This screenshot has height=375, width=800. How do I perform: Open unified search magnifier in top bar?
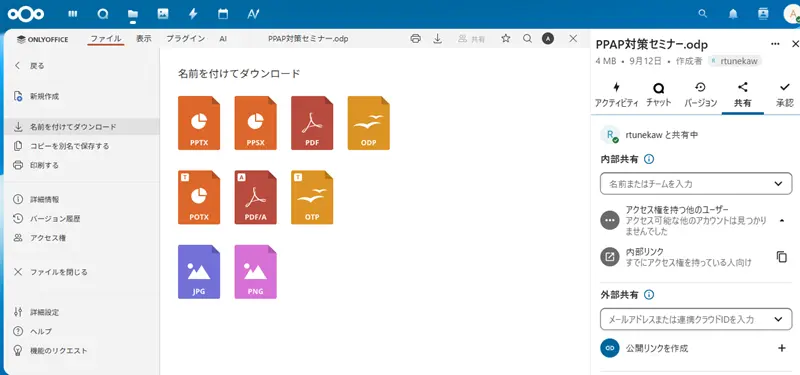[703, 14]
